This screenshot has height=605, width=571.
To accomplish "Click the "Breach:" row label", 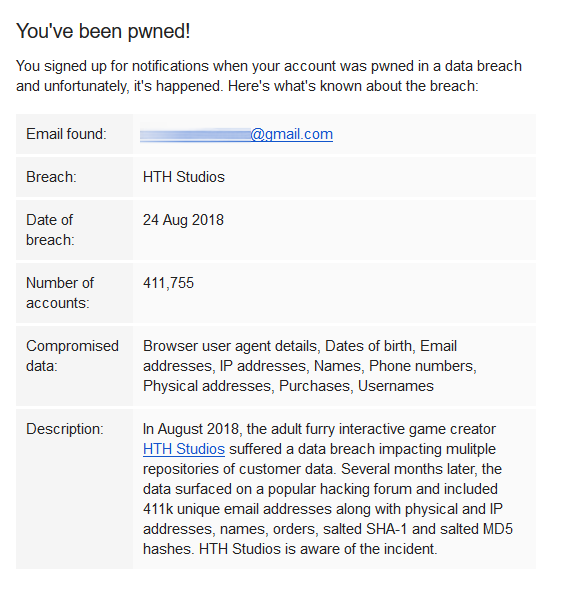I will tap(51, 177).
